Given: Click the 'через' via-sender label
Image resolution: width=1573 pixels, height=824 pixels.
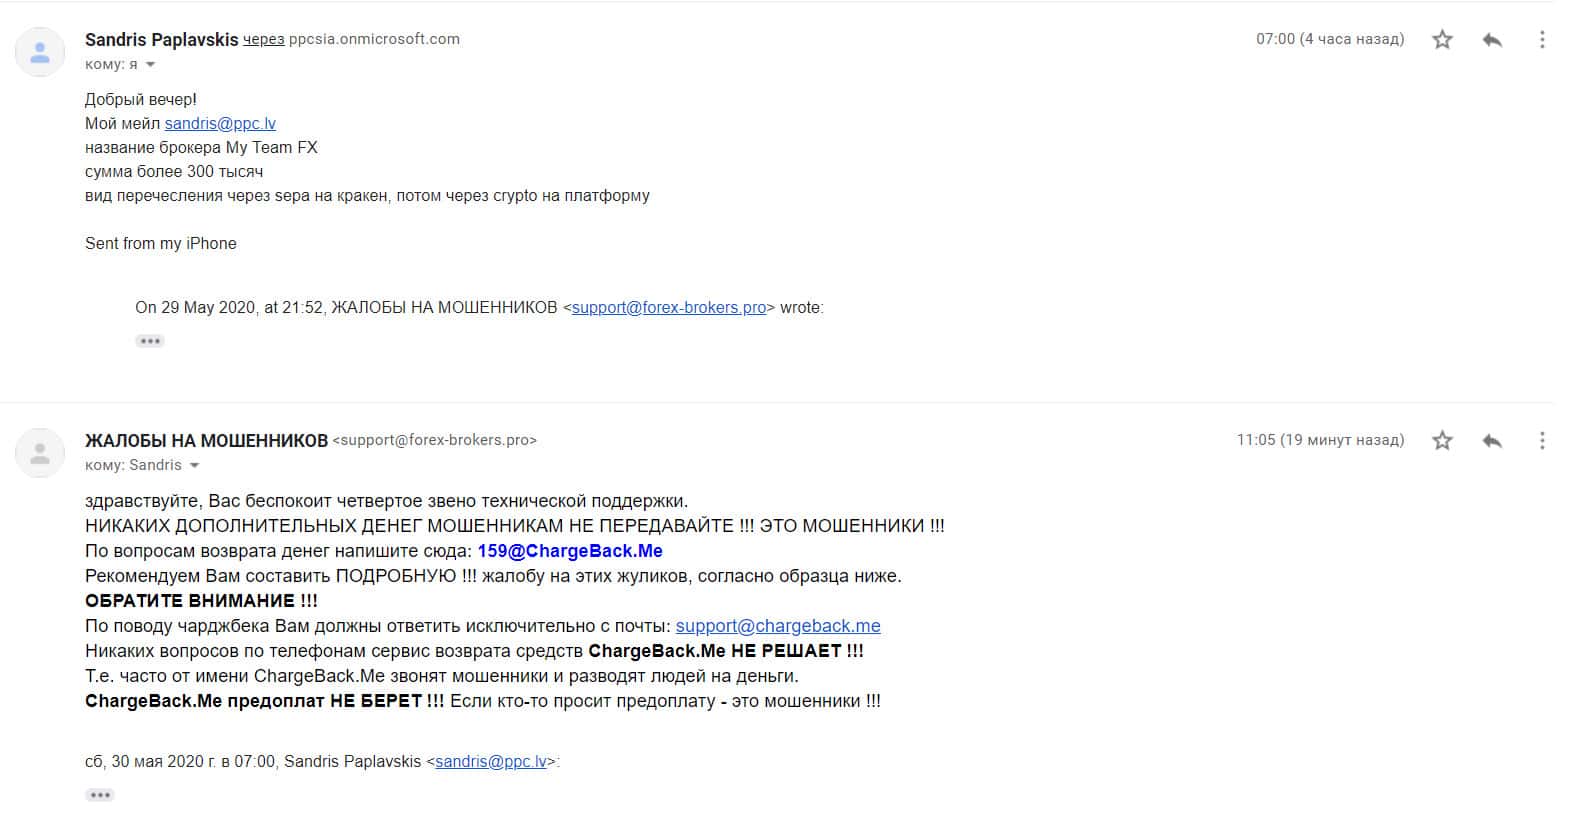Looking at the screenshot, I should click(x=264, y=40).
